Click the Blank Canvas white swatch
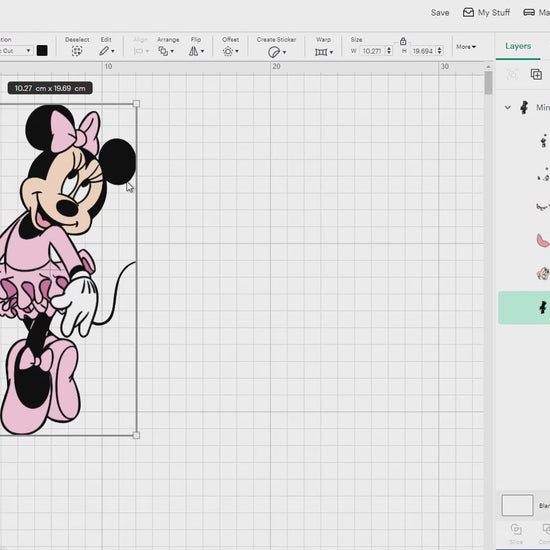The image size is (550, 550). click(517, 505)
